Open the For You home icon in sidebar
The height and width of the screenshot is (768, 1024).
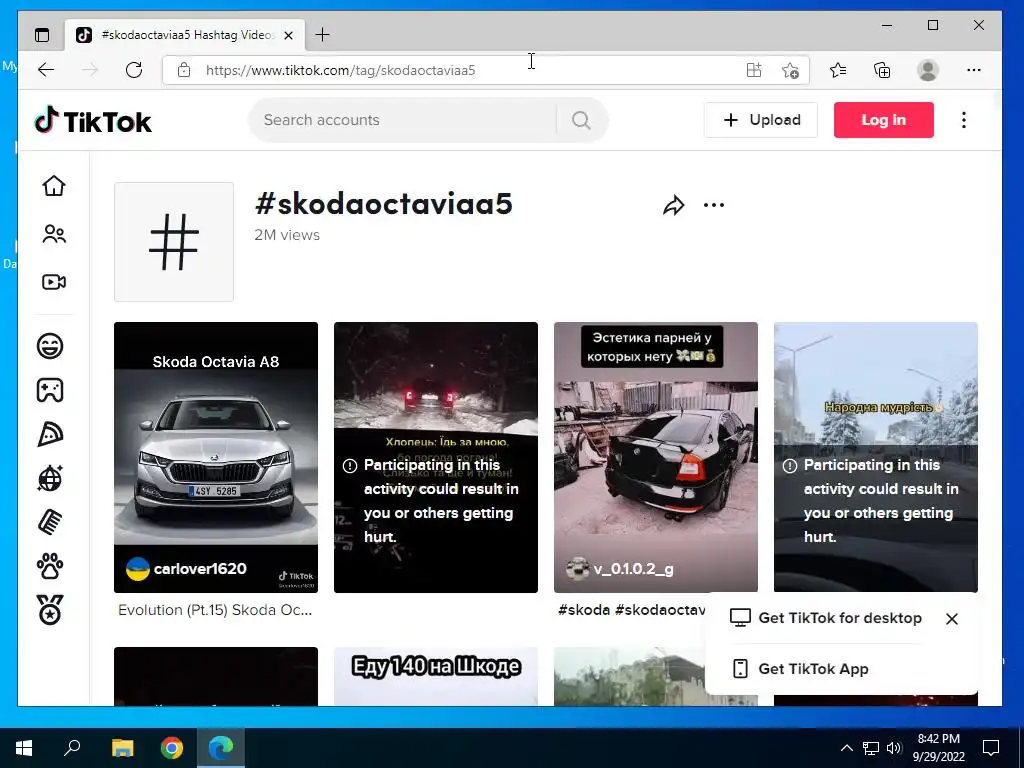54,186
